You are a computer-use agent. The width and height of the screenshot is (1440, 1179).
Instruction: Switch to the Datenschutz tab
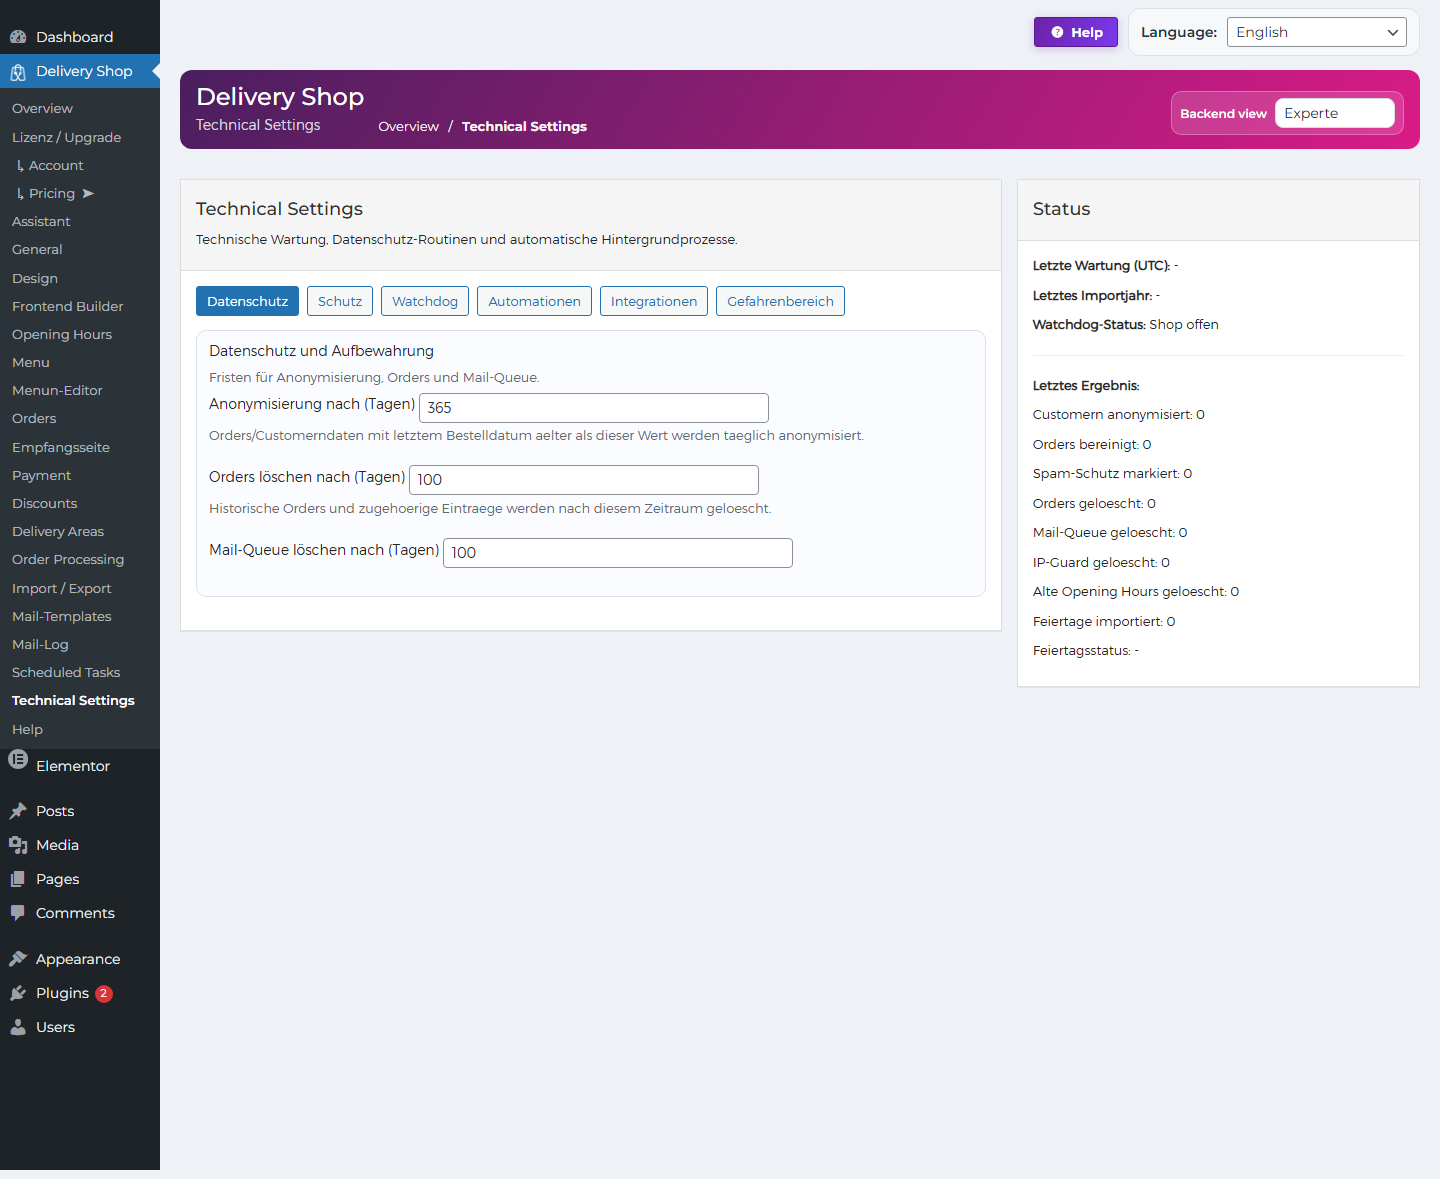point(247,301)
